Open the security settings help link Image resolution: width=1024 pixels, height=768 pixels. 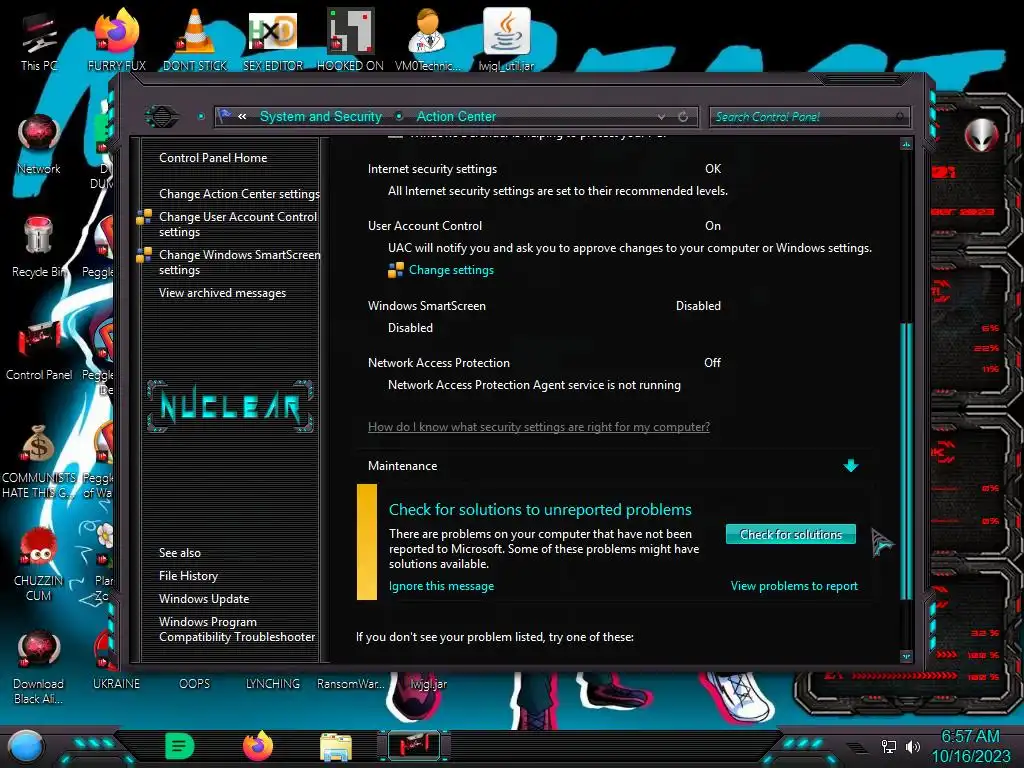coord(539,427)
